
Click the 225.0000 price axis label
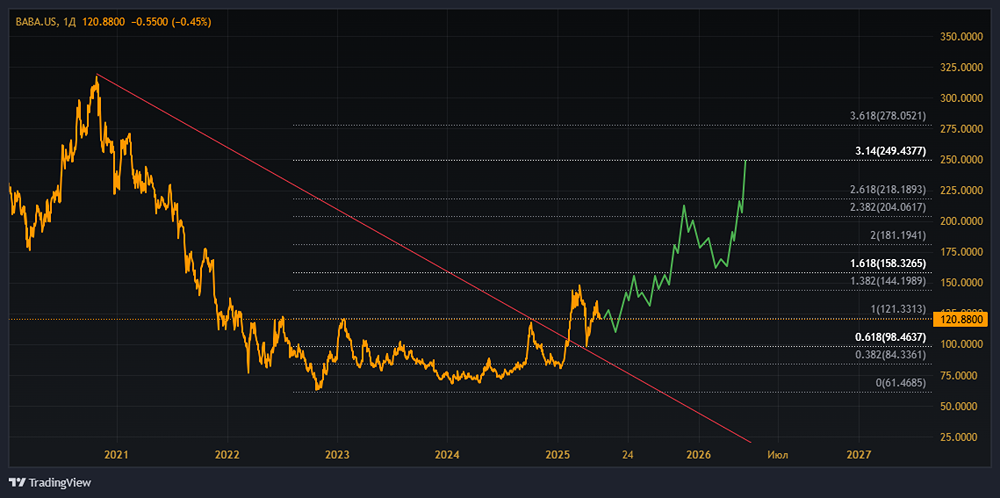pyautogui.click(x=963, y=190)
